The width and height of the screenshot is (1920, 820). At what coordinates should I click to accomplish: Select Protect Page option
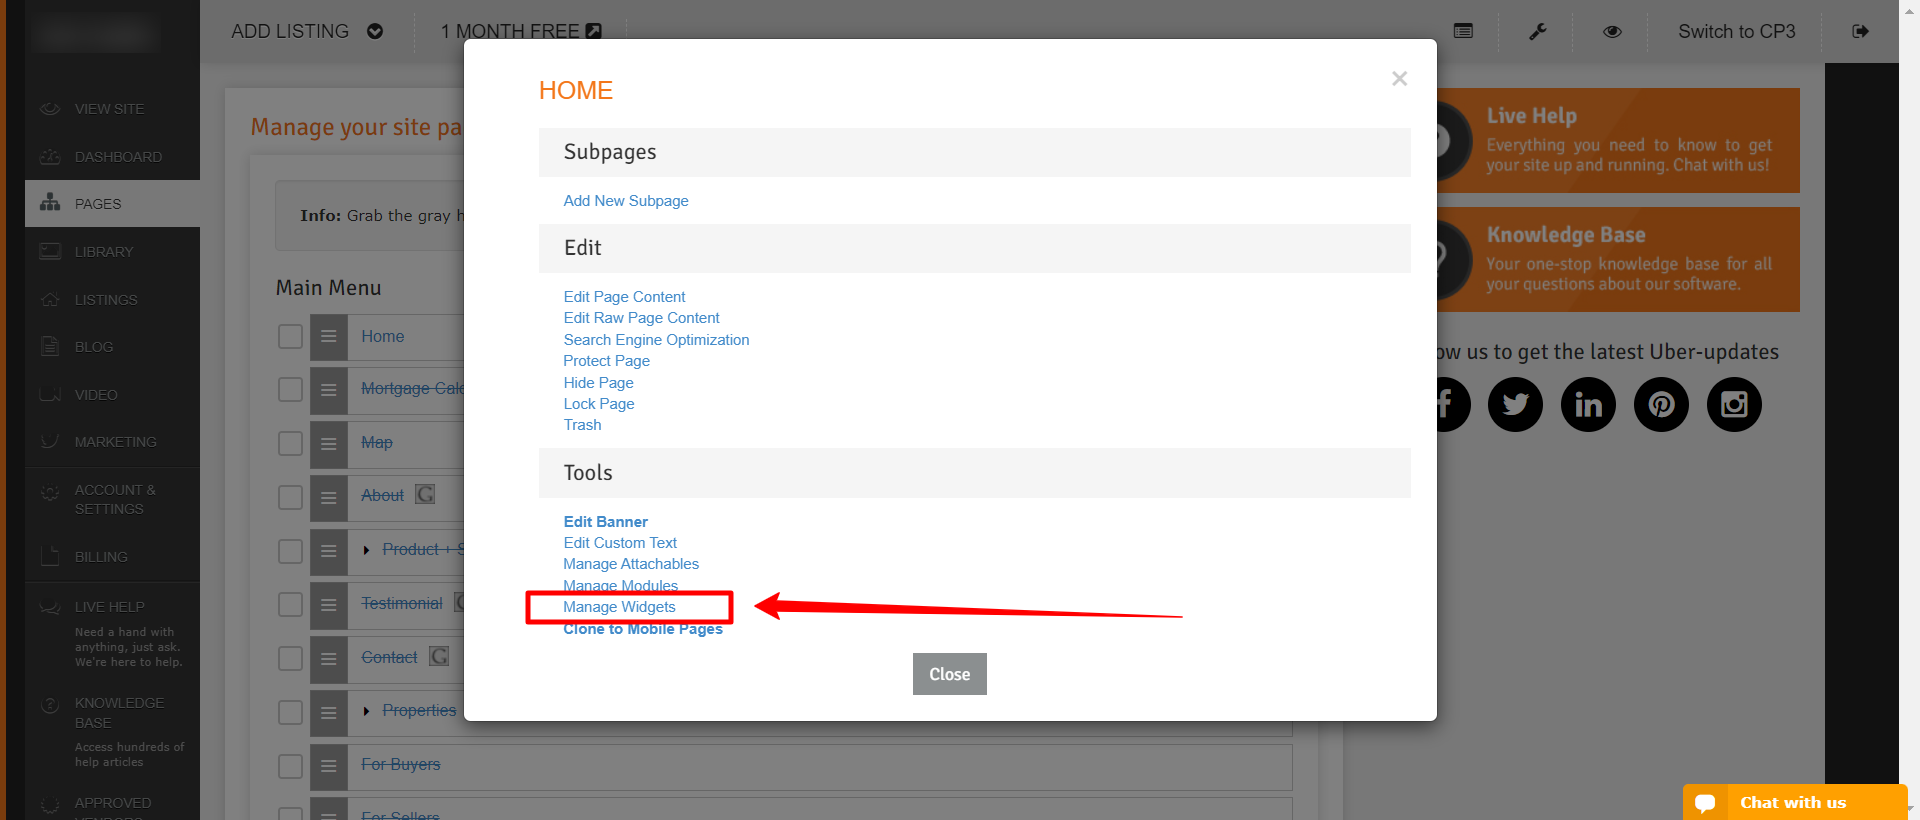tap(606, 361)
